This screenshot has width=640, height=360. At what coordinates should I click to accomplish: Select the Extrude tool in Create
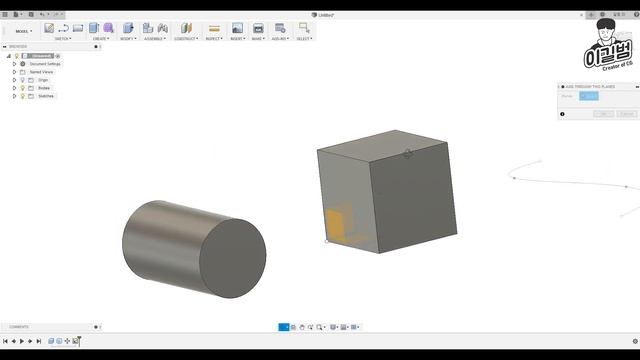pyautogui.click(x=94, y=28)
